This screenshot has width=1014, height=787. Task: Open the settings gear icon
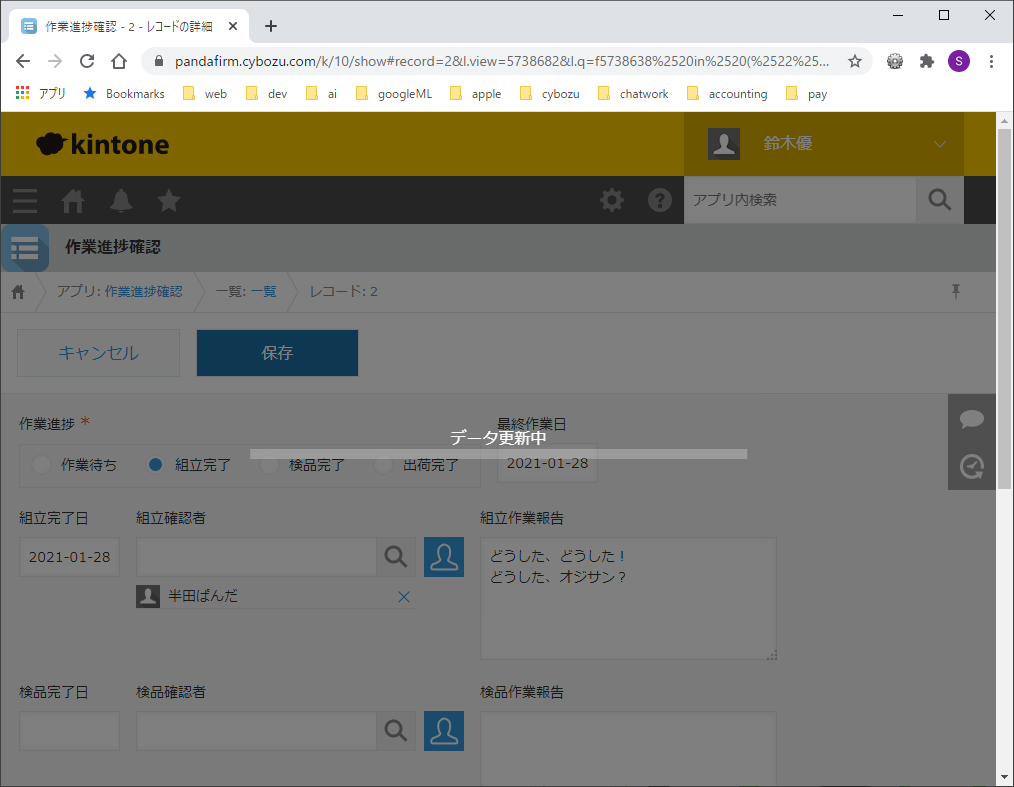point(611,201)
